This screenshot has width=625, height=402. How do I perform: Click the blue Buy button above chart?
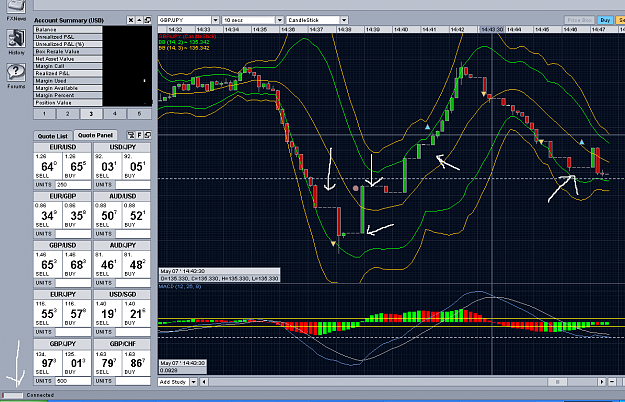click(x=605, y=20)
